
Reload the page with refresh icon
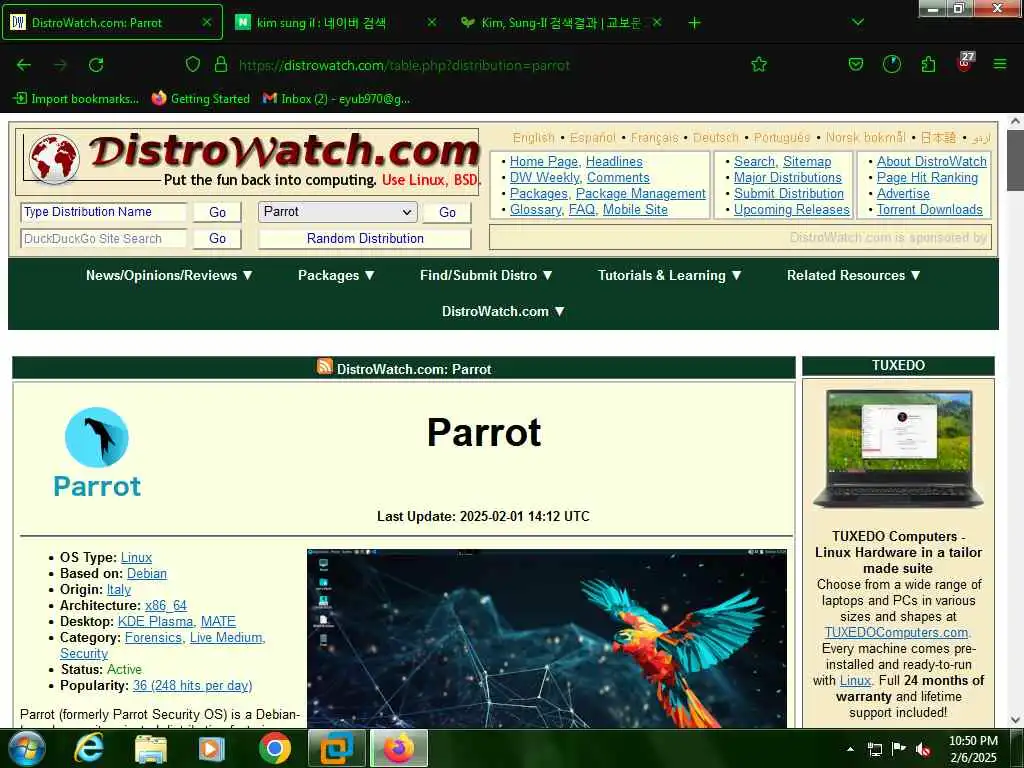(x=96, y=65)
